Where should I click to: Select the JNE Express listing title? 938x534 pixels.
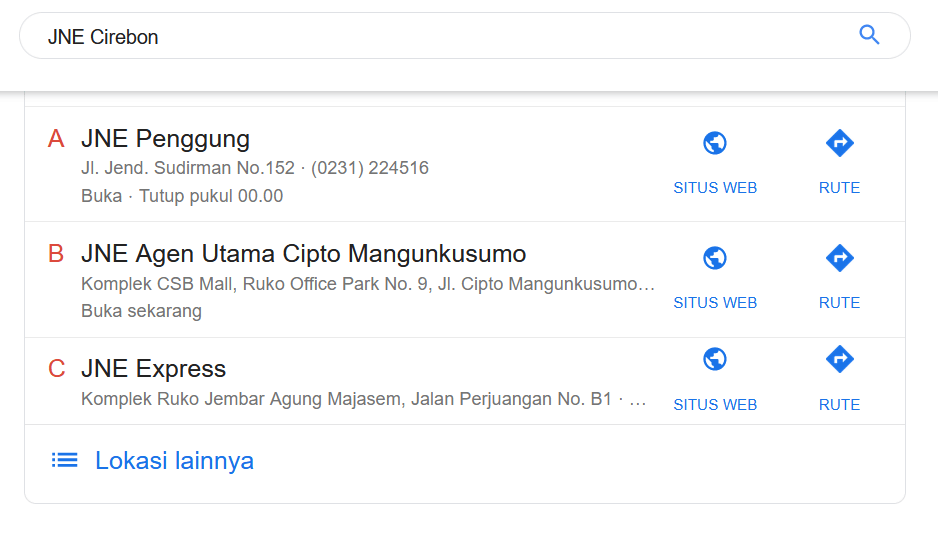[154, 369]
